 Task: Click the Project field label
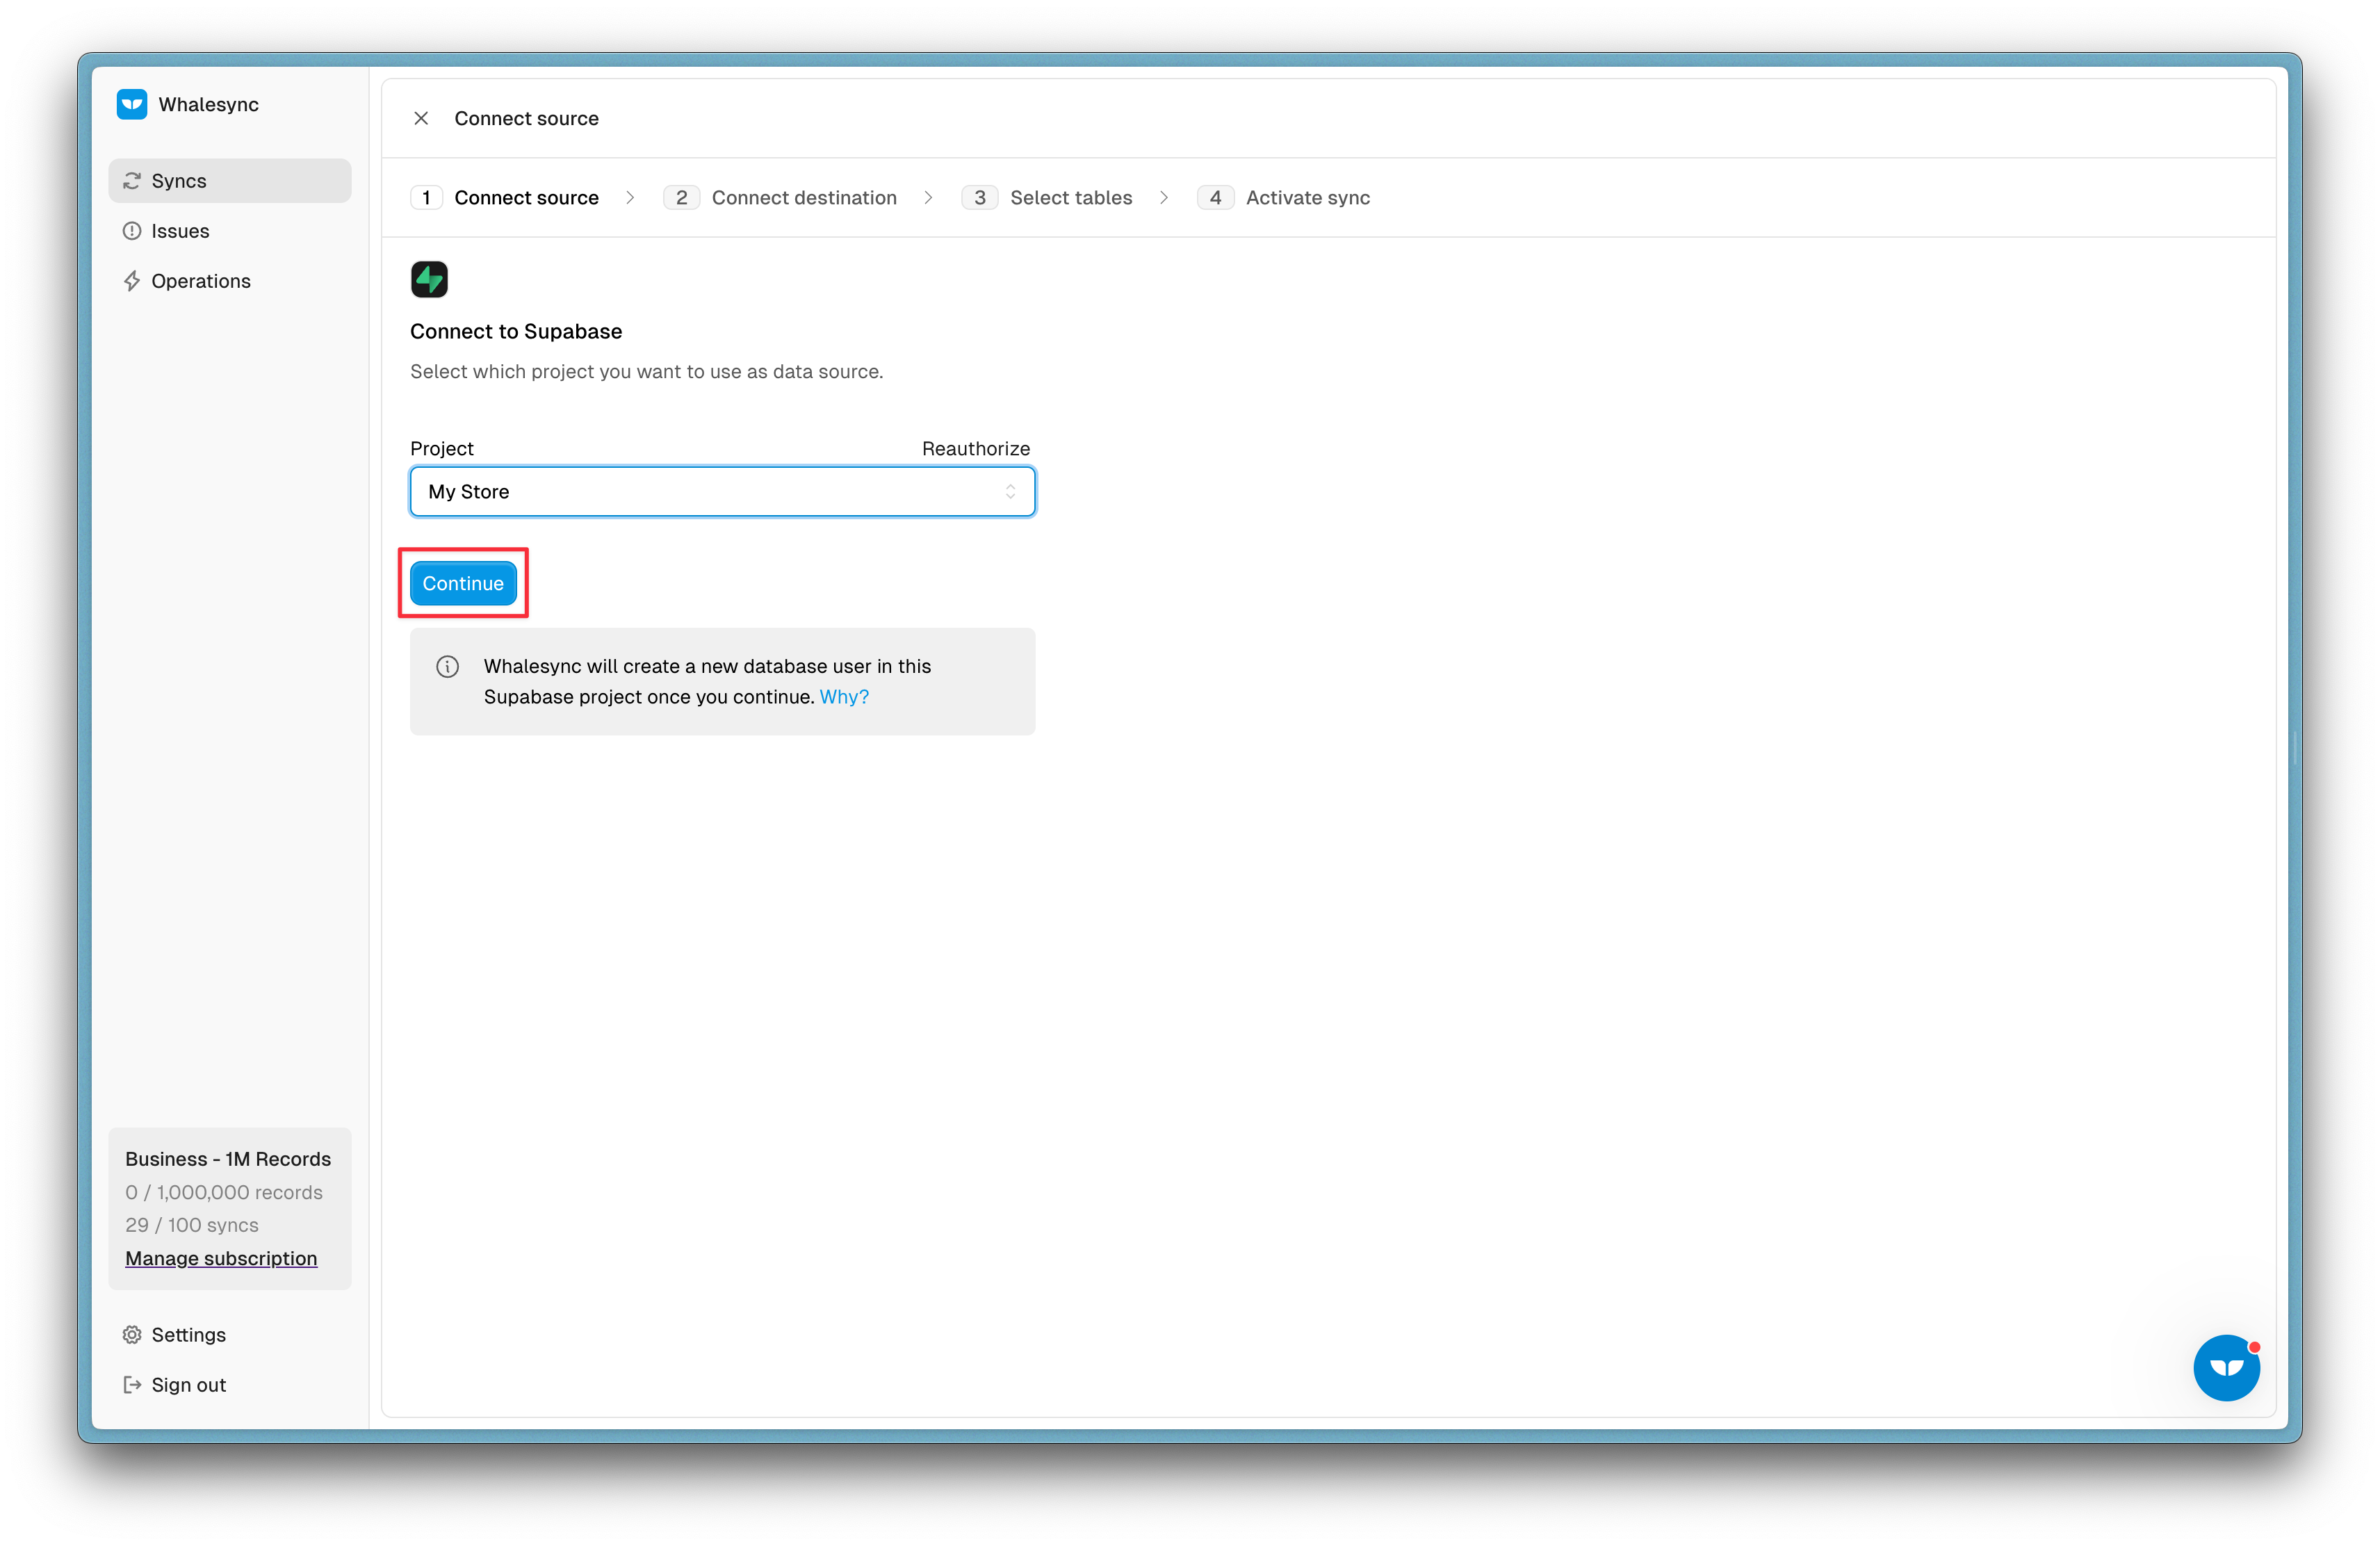tap(442, 449)
